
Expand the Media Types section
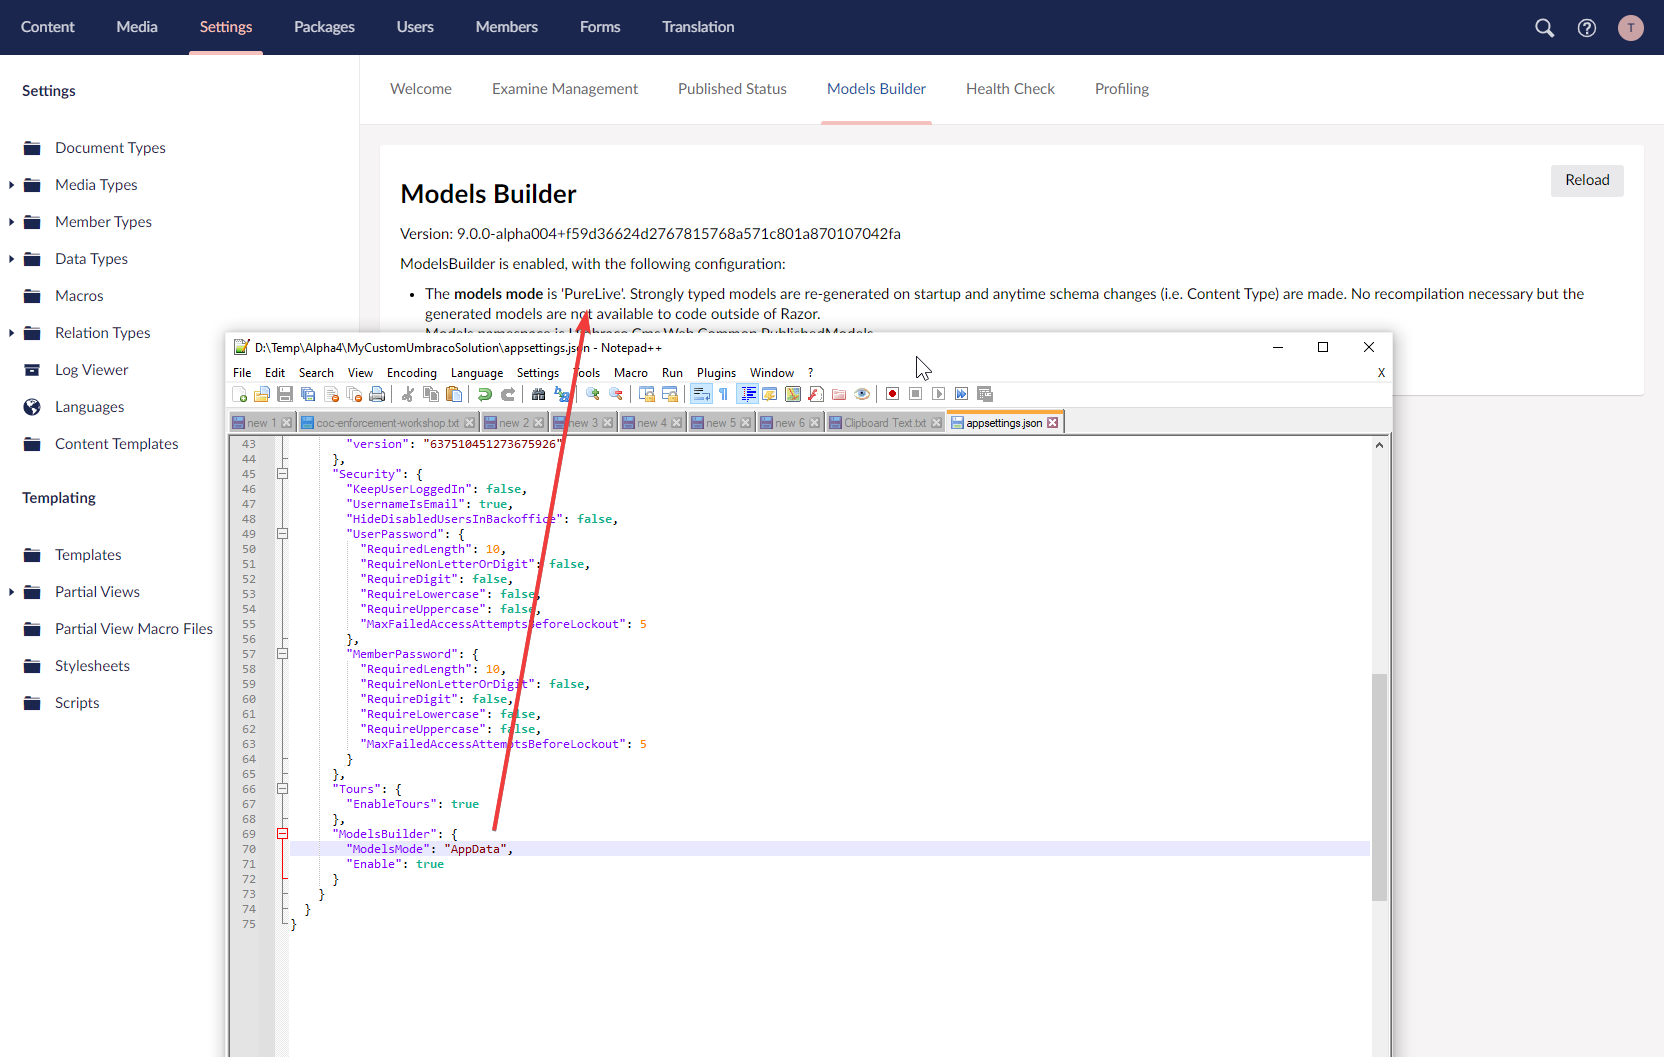coord(11,184)
